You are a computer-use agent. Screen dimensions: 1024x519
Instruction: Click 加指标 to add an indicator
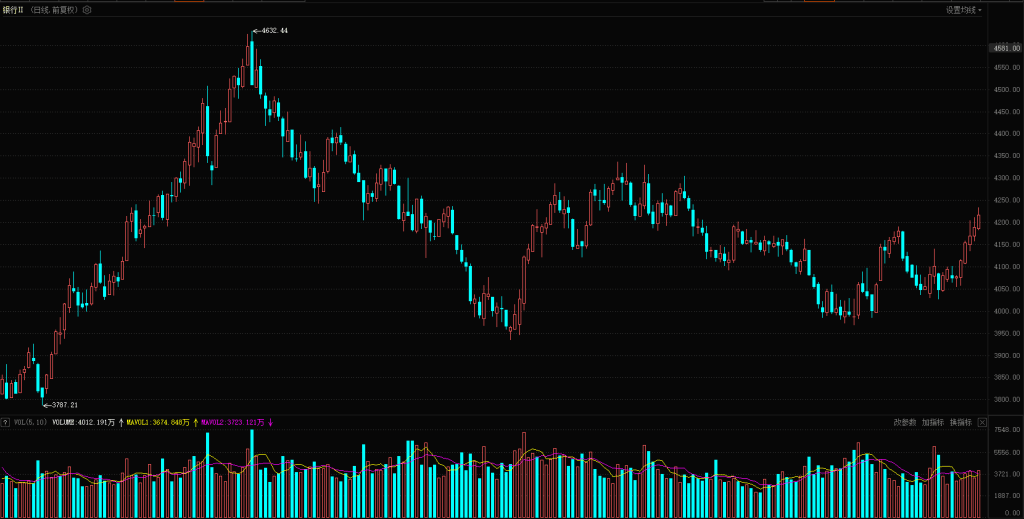(x=932, y=423)
